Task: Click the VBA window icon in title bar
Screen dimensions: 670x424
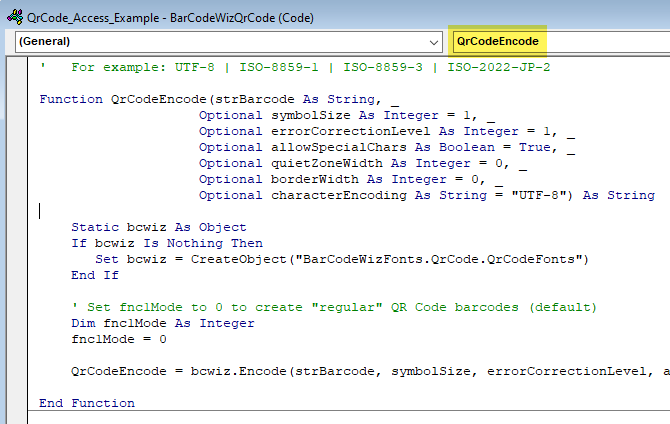Action: point(15,18)
